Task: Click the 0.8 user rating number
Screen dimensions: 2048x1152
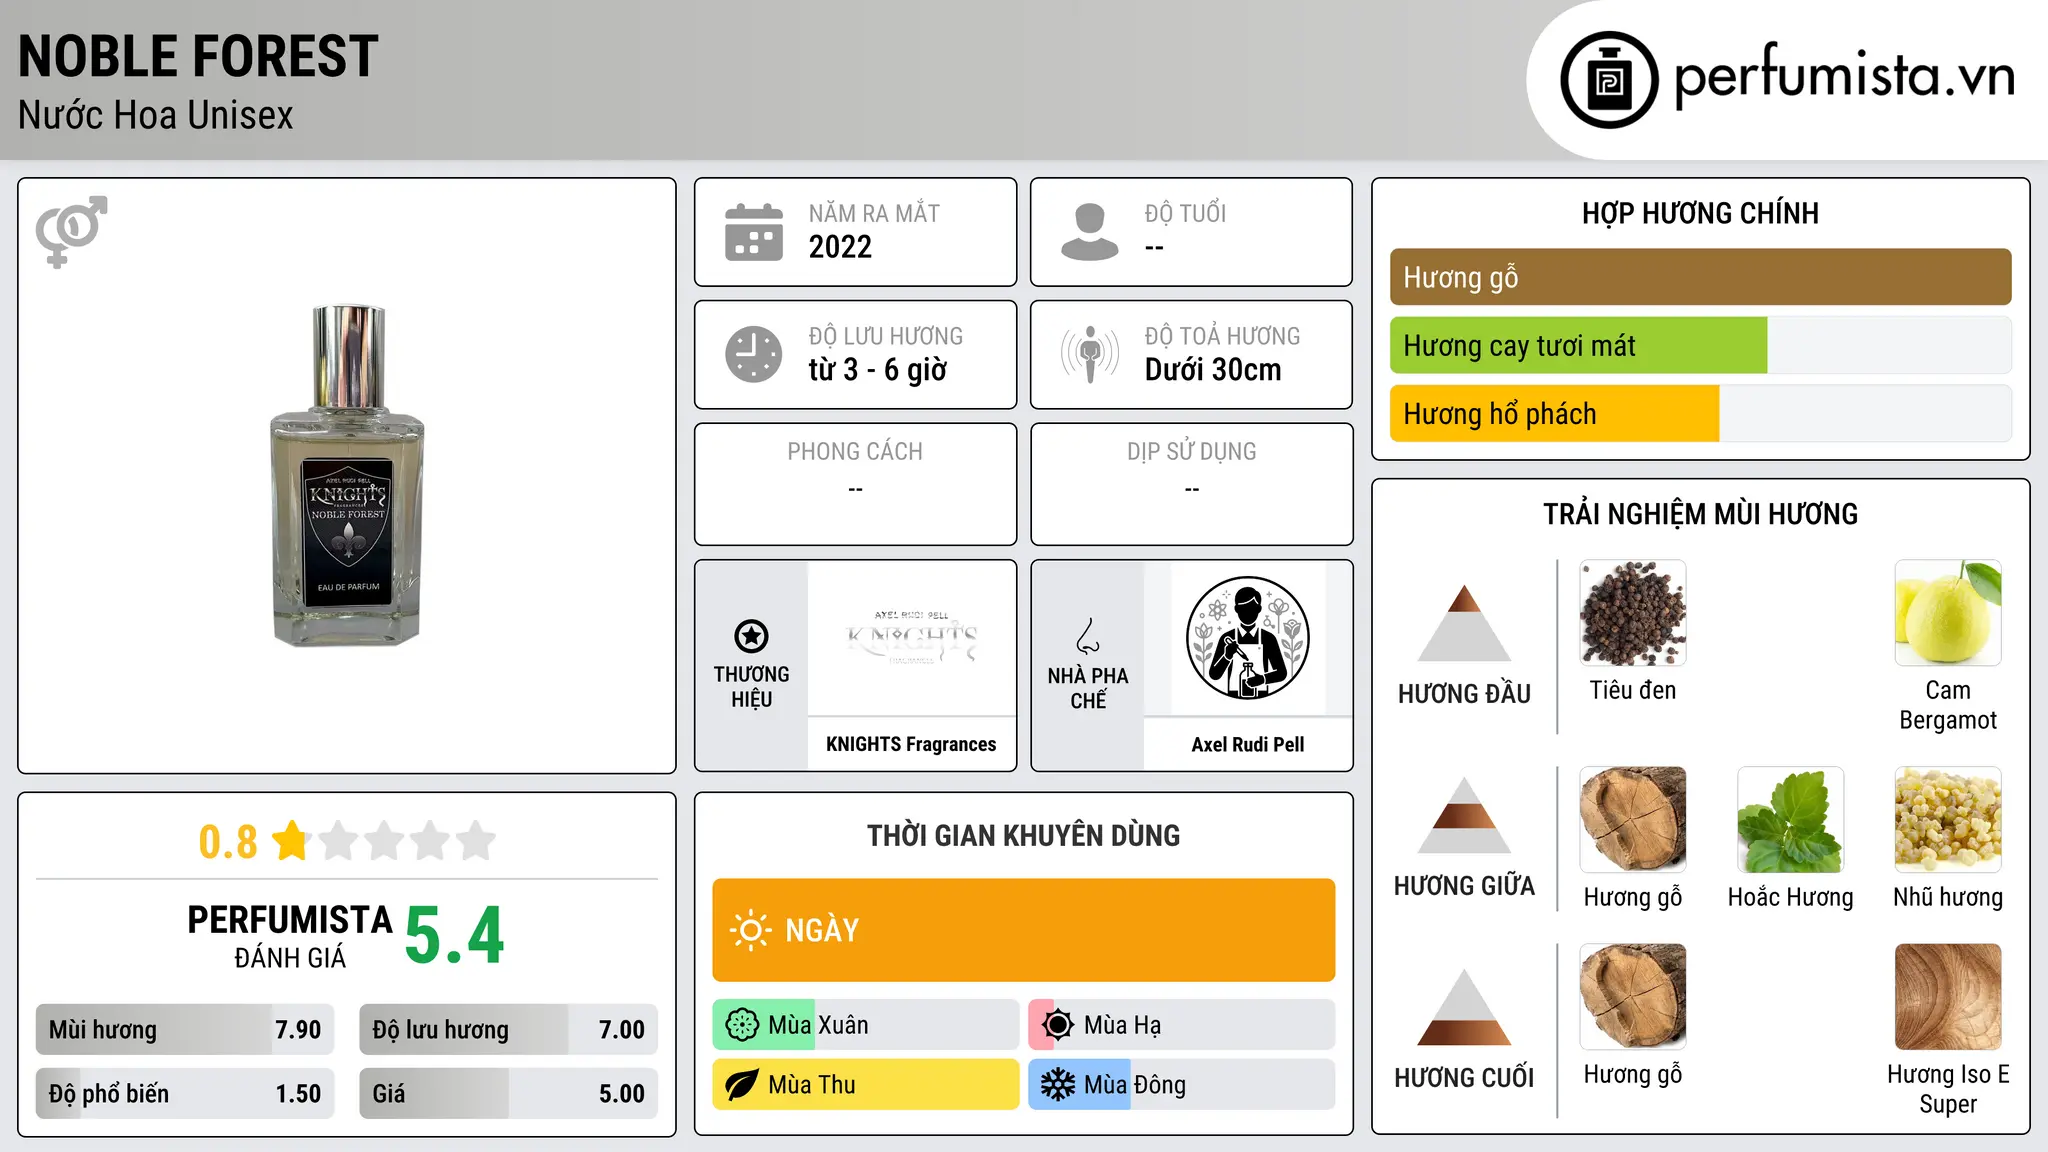Action: point(228,842)
